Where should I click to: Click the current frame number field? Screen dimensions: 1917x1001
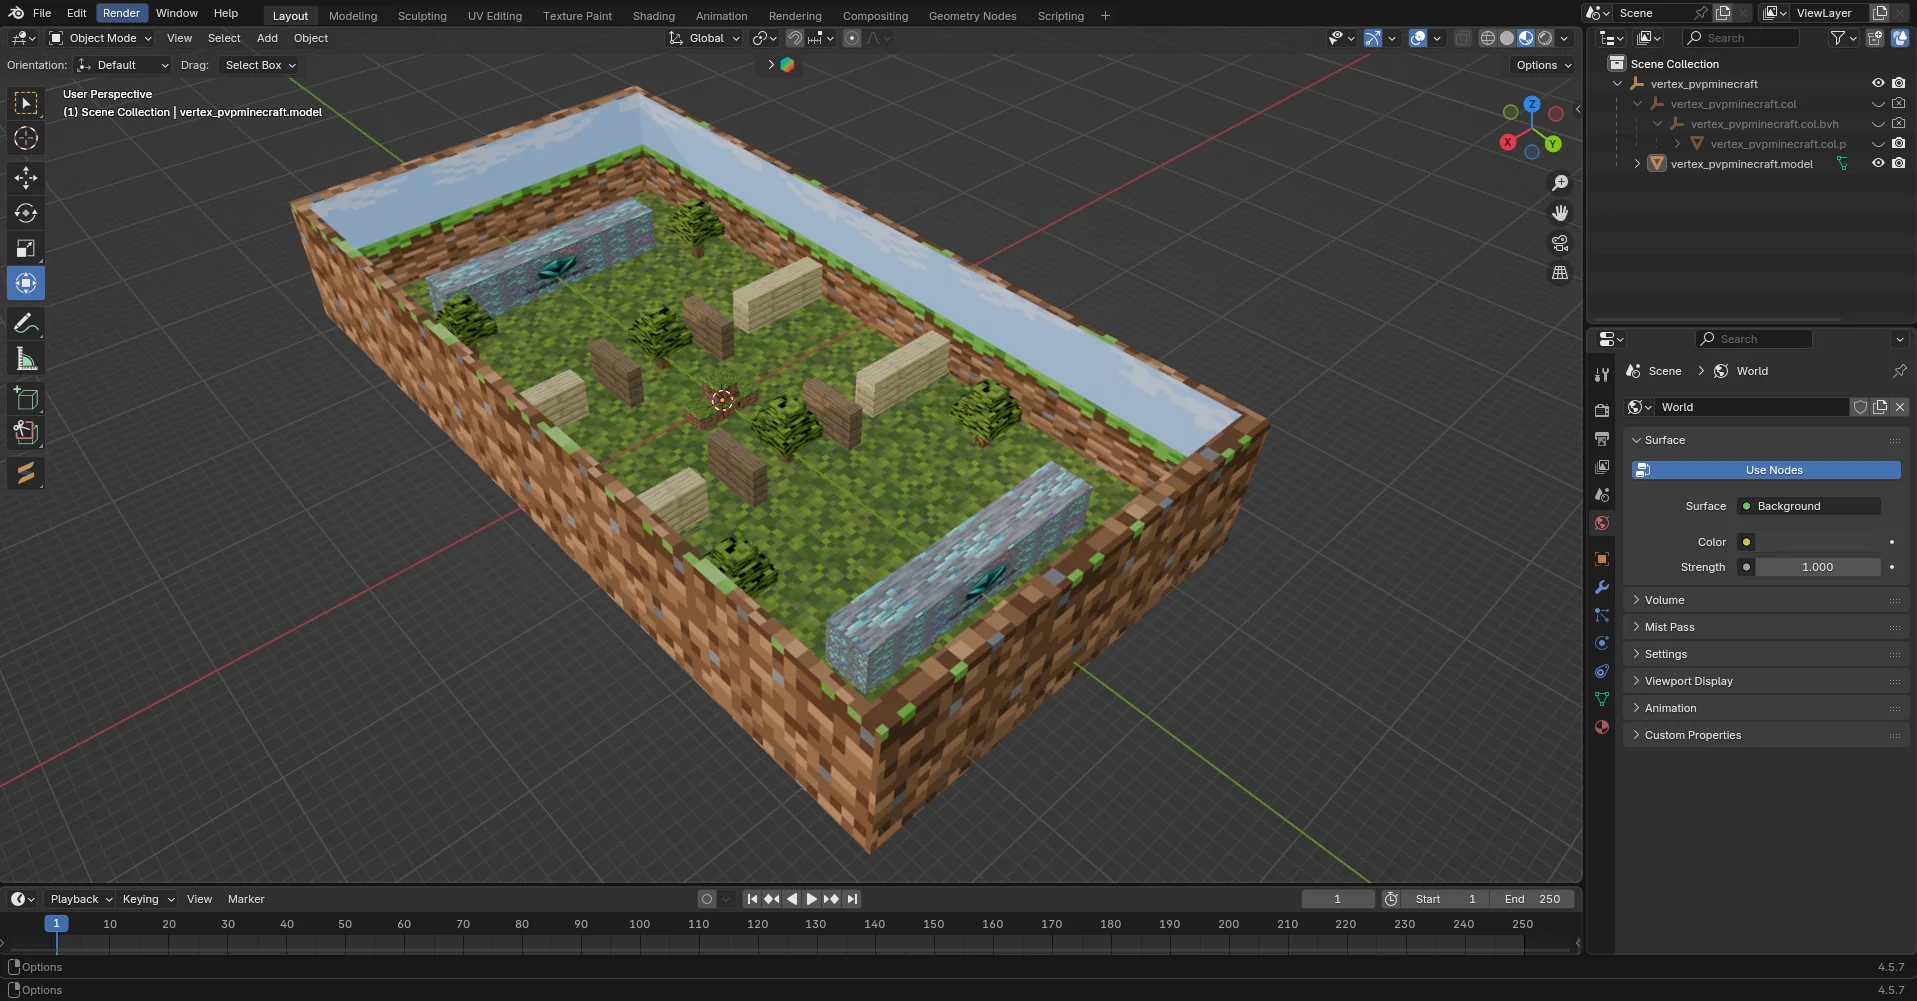[1337, 899]
